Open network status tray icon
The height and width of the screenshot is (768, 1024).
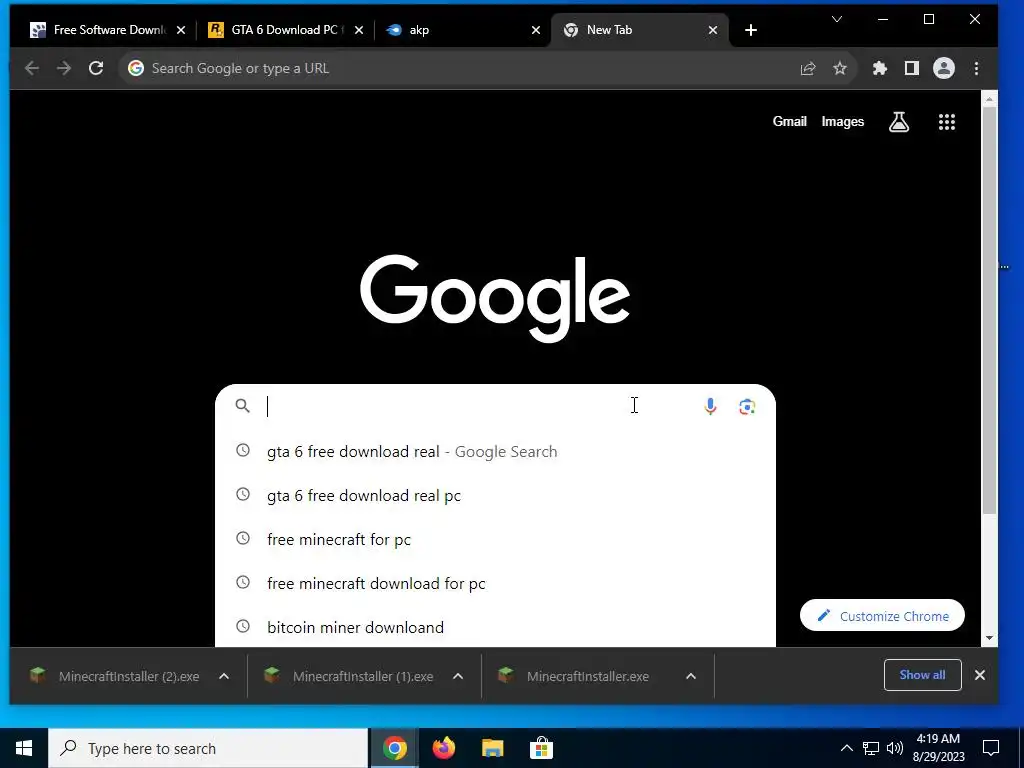(871, 748)
